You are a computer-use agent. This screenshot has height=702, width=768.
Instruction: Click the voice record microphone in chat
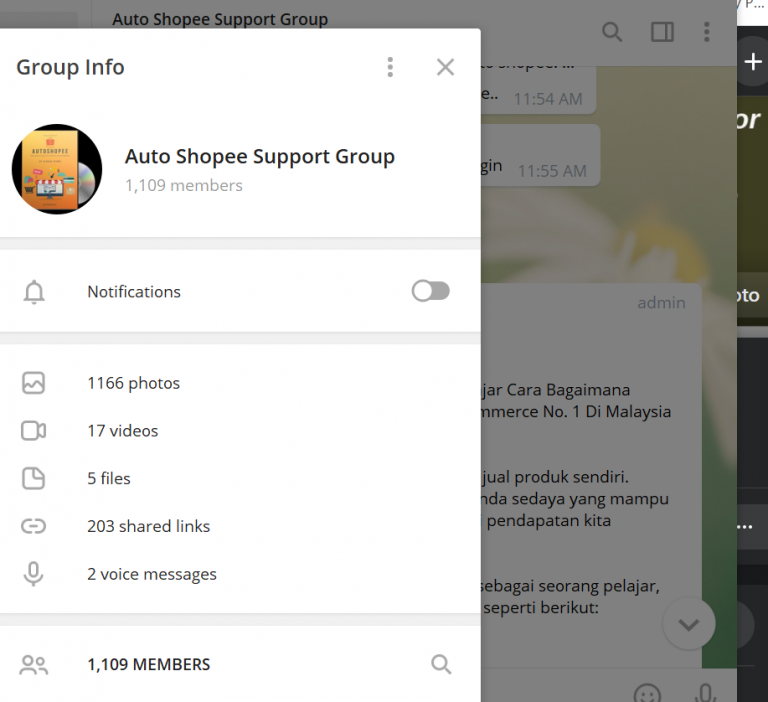[x=705, y=693]
